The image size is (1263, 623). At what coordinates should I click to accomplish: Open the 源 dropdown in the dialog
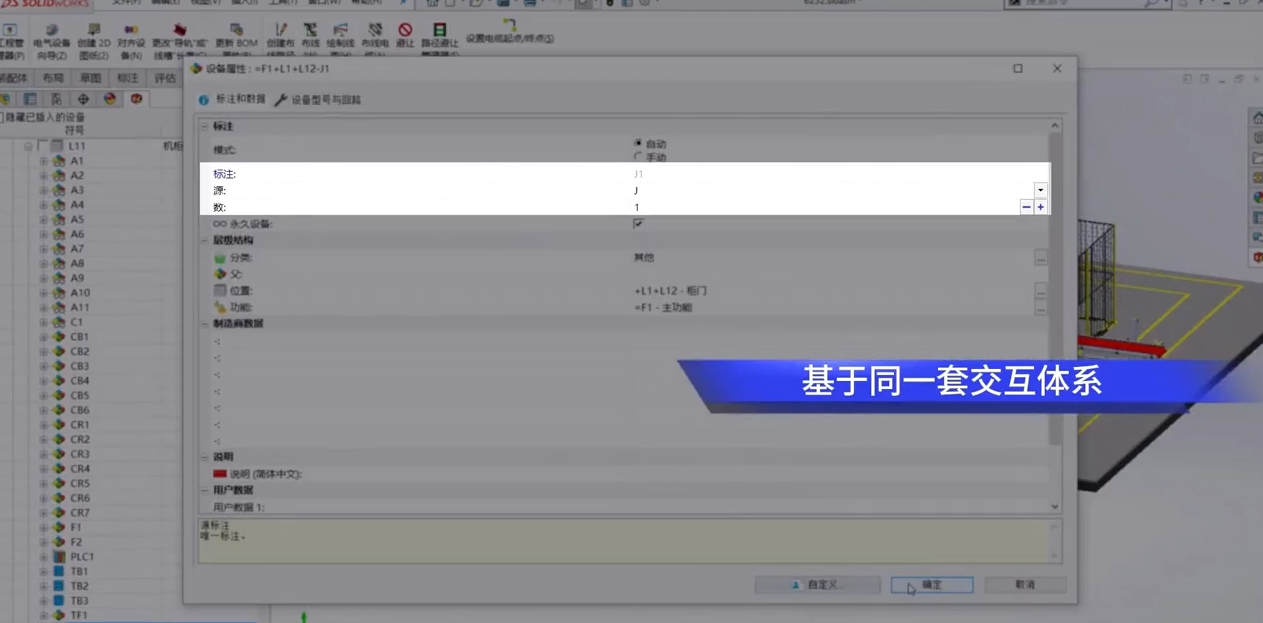click(1040, 190)
